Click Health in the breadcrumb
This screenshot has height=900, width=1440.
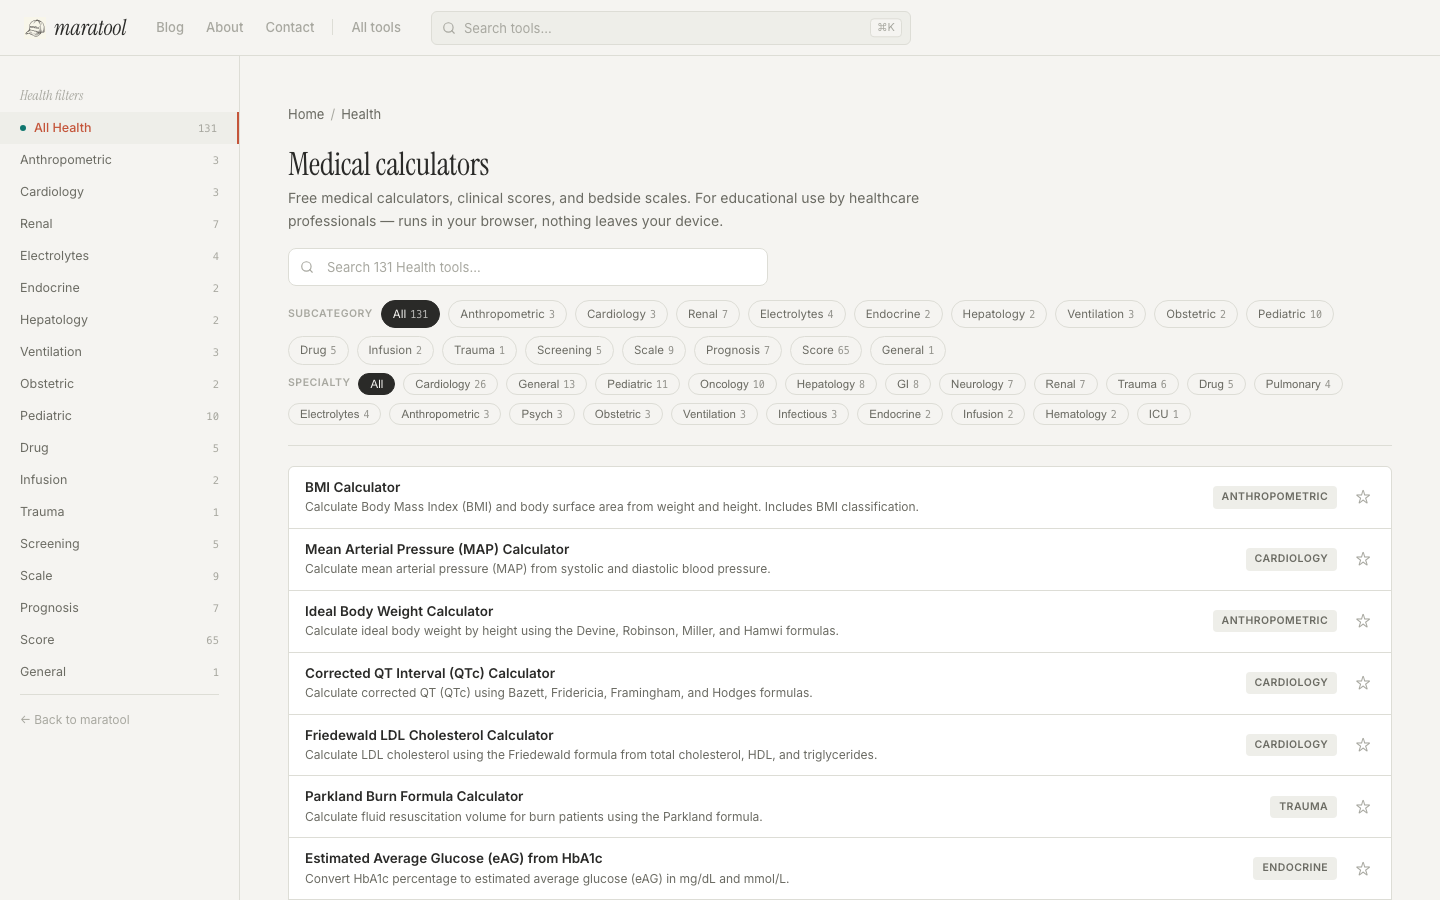[x=361, y=114]
